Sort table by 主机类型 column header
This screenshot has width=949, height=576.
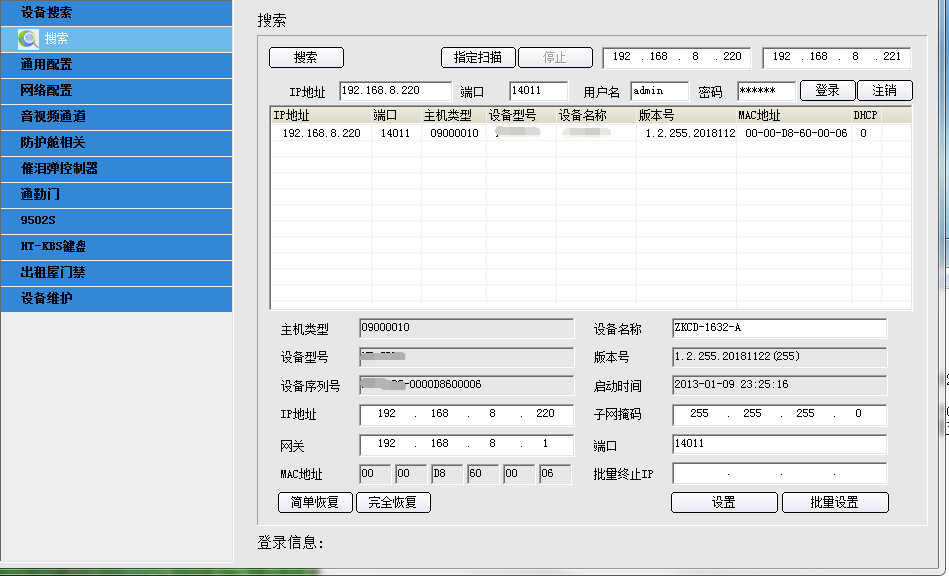coord(454,116)
